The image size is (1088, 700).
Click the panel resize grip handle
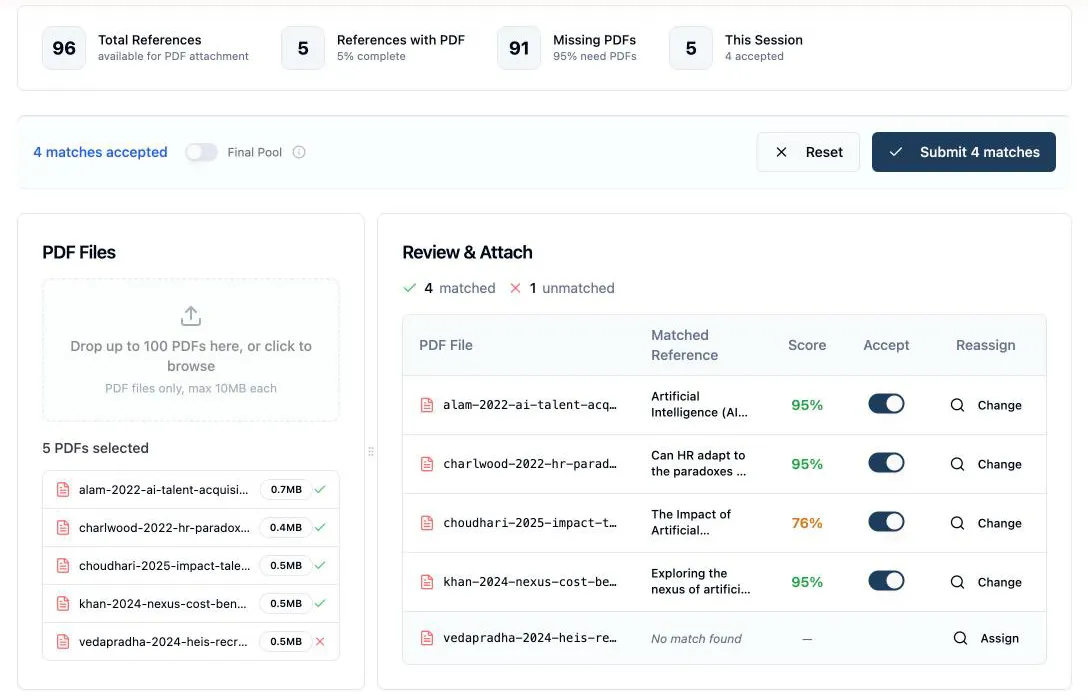tap(371, 452)
